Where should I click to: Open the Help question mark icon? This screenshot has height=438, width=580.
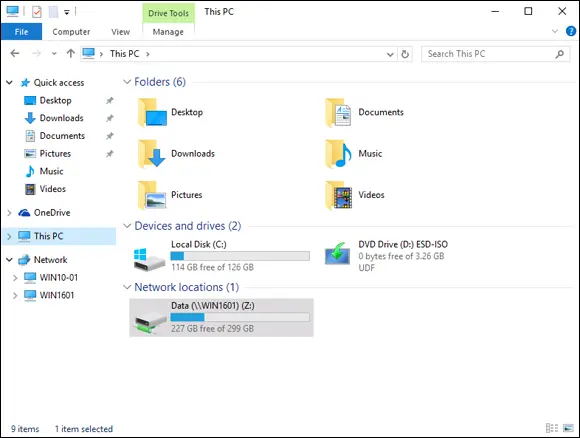pos(571,31)
